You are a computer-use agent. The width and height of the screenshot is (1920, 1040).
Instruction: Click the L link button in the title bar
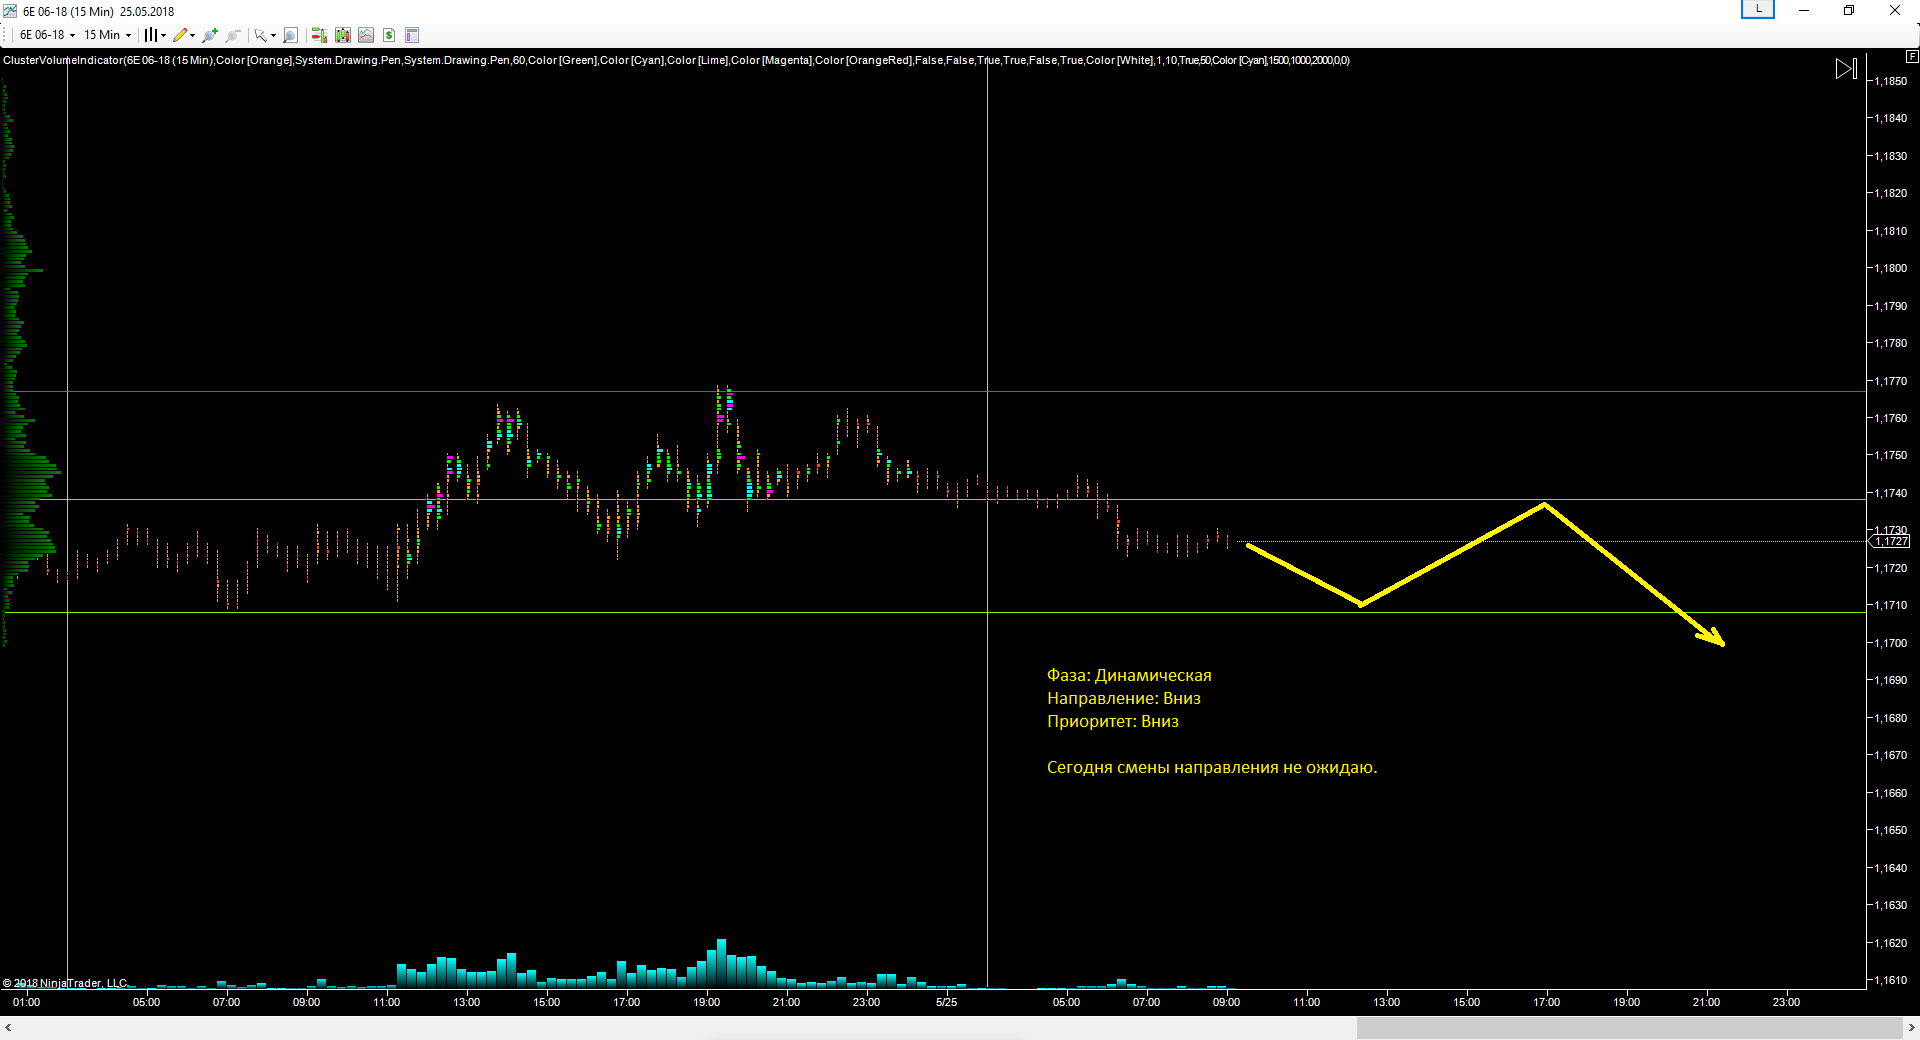pos(1758,9)
